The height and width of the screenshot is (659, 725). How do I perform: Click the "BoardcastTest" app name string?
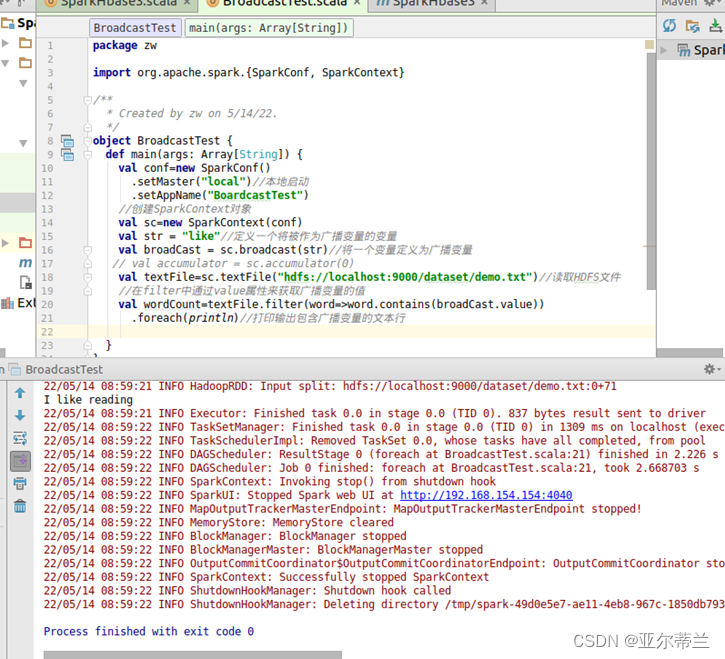[255, 195]
